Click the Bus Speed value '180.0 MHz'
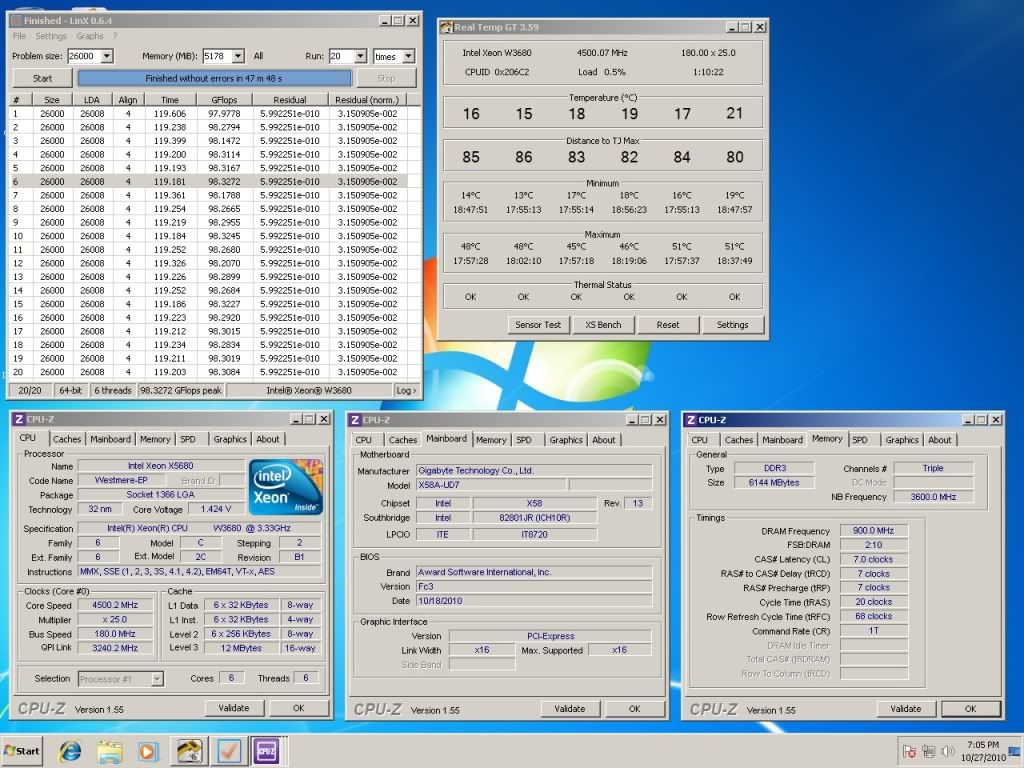Viewport: 1024px width, 768px height. [x=115, y=634]
